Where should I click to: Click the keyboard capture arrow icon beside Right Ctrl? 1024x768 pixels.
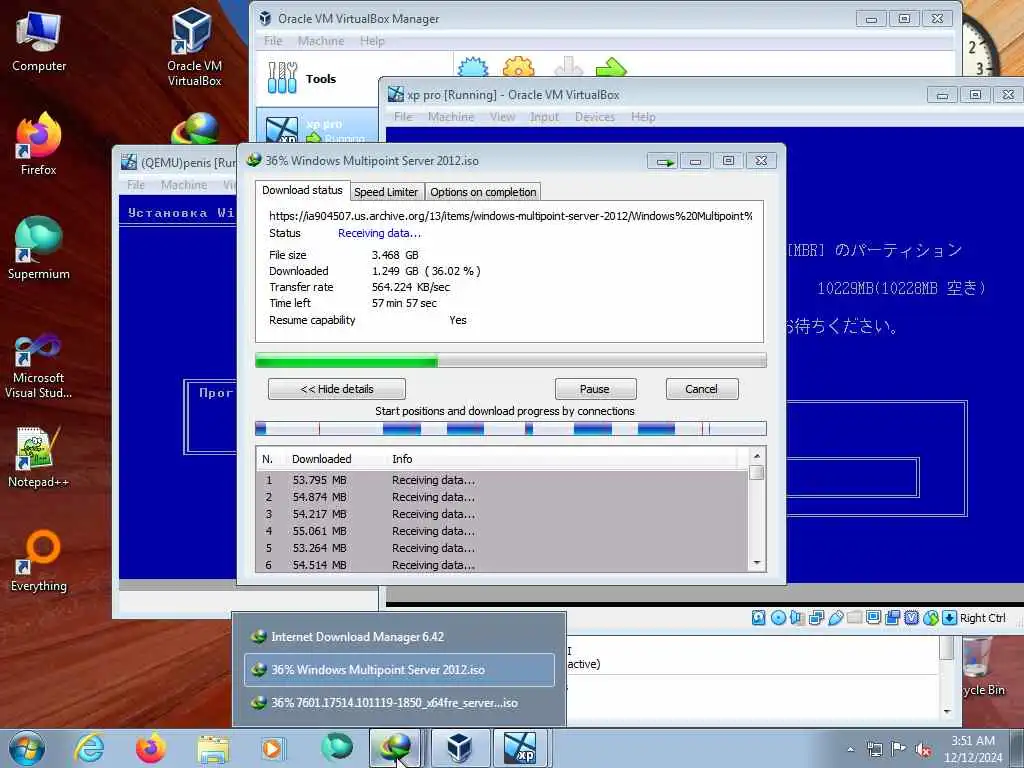(x=950, y=618)
